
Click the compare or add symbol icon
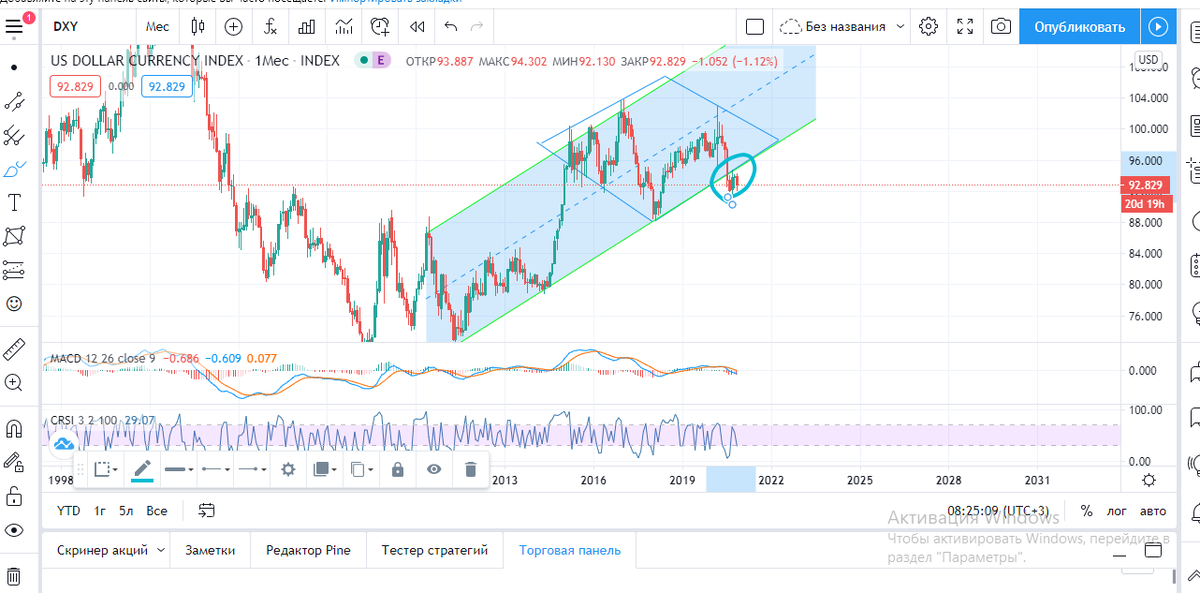point(234,26)
